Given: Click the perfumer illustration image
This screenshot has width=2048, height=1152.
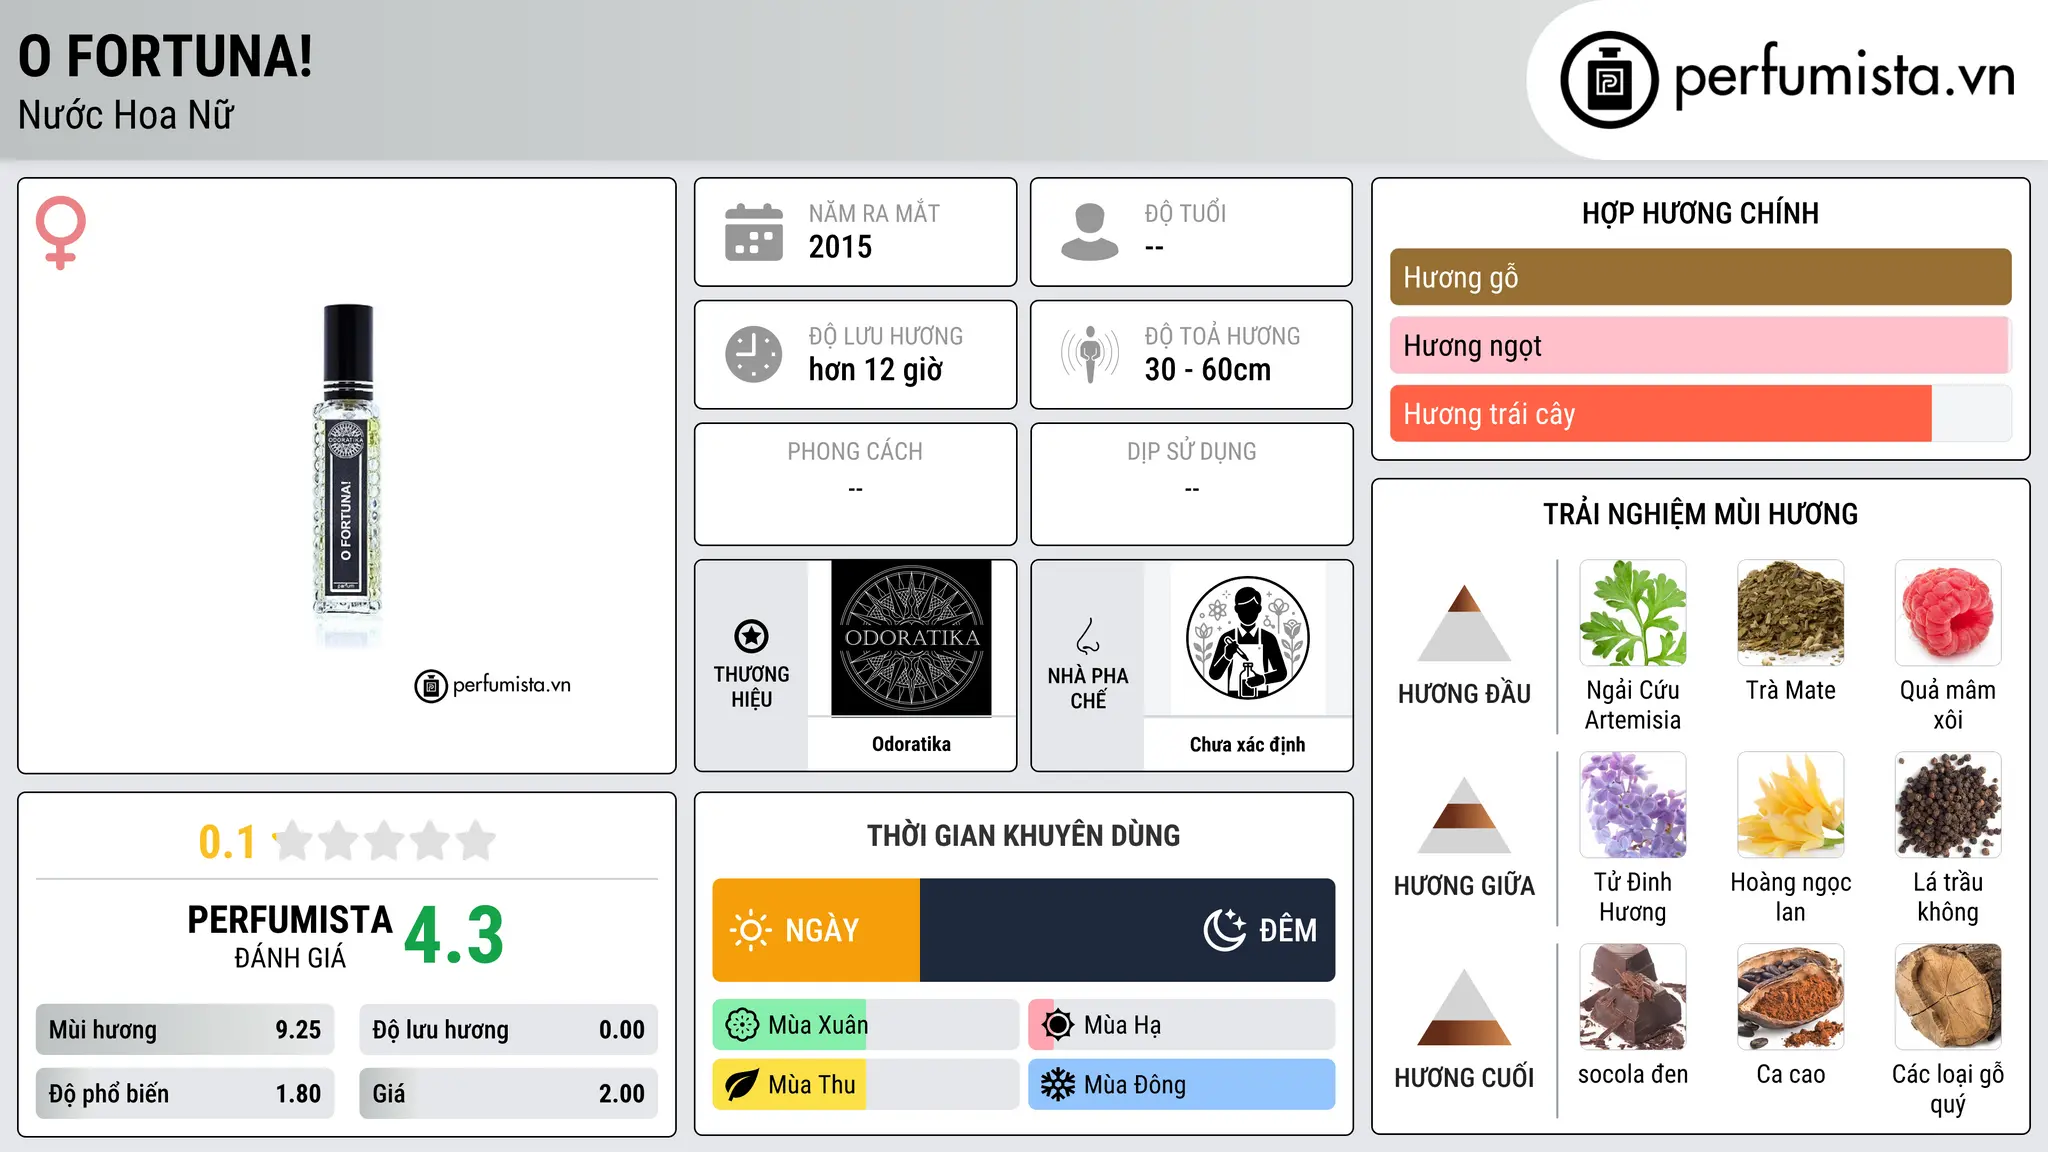Looking at the screenshot, I should [1247, 638].
